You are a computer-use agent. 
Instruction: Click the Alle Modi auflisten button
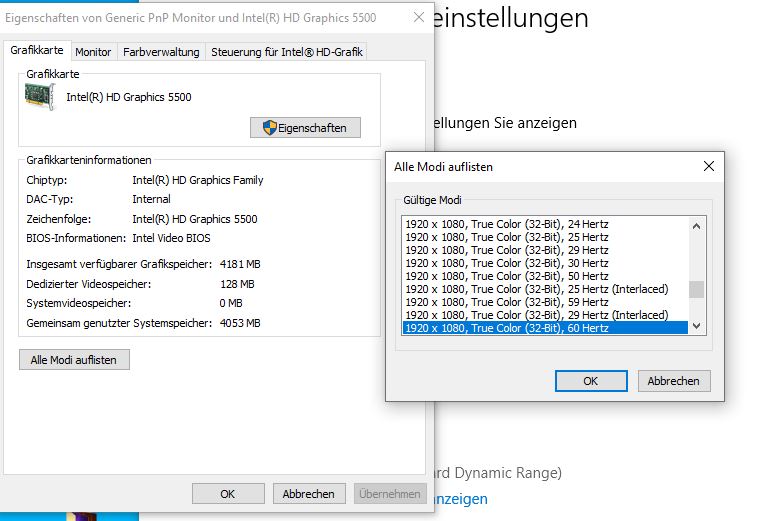tap(74, 360)
